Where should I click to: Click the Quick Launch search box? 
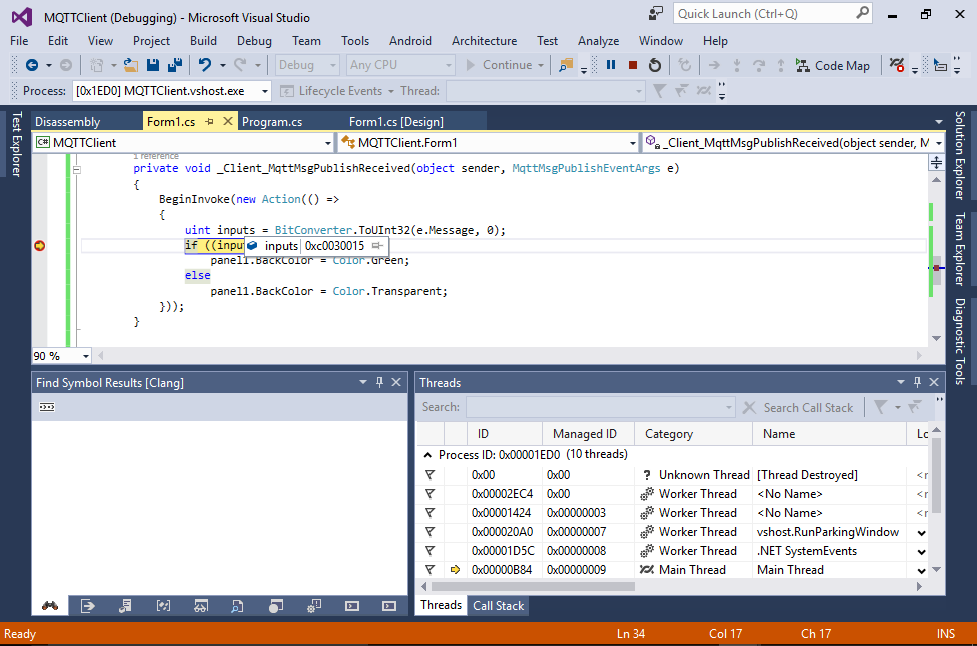772,13
